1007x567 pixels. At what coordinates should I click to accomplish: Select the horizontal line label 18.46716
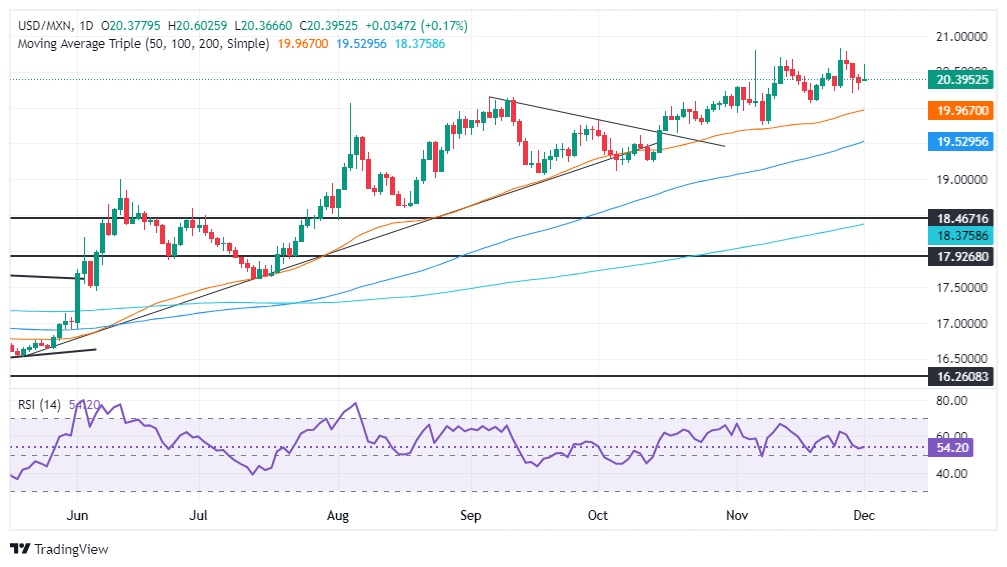(961, 219)
